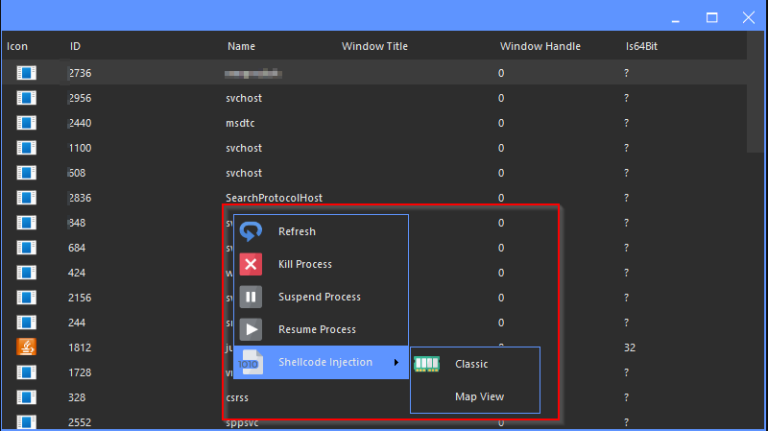Click the Window Title column header
This screenshot has width=768, height=431.
(x=375, y=46)
